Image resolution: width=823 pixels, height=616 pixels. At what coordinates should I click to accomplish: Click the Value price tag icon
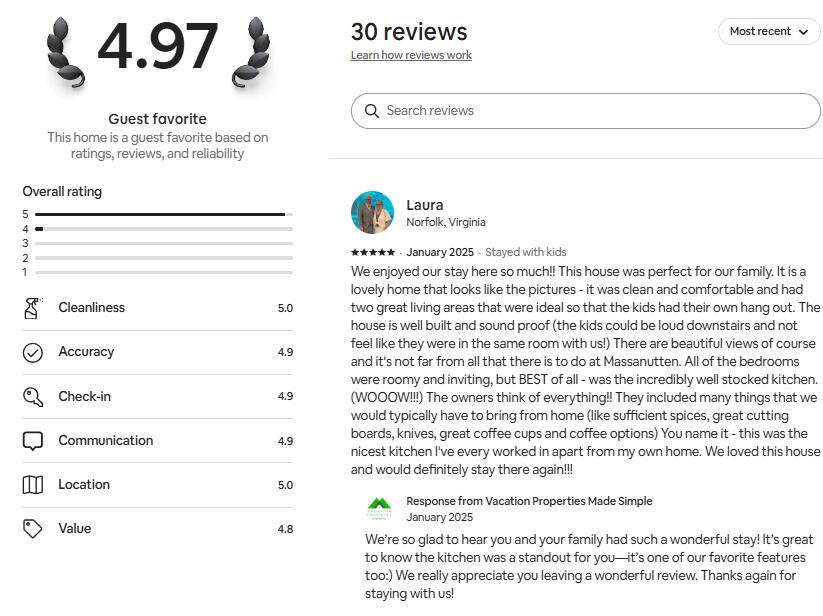(33, 529)
